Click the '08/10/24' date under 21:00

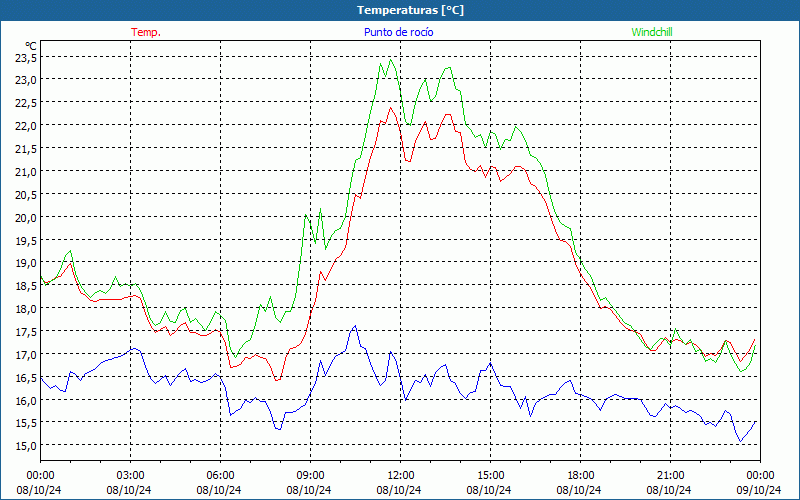click(x=669, y=490)
